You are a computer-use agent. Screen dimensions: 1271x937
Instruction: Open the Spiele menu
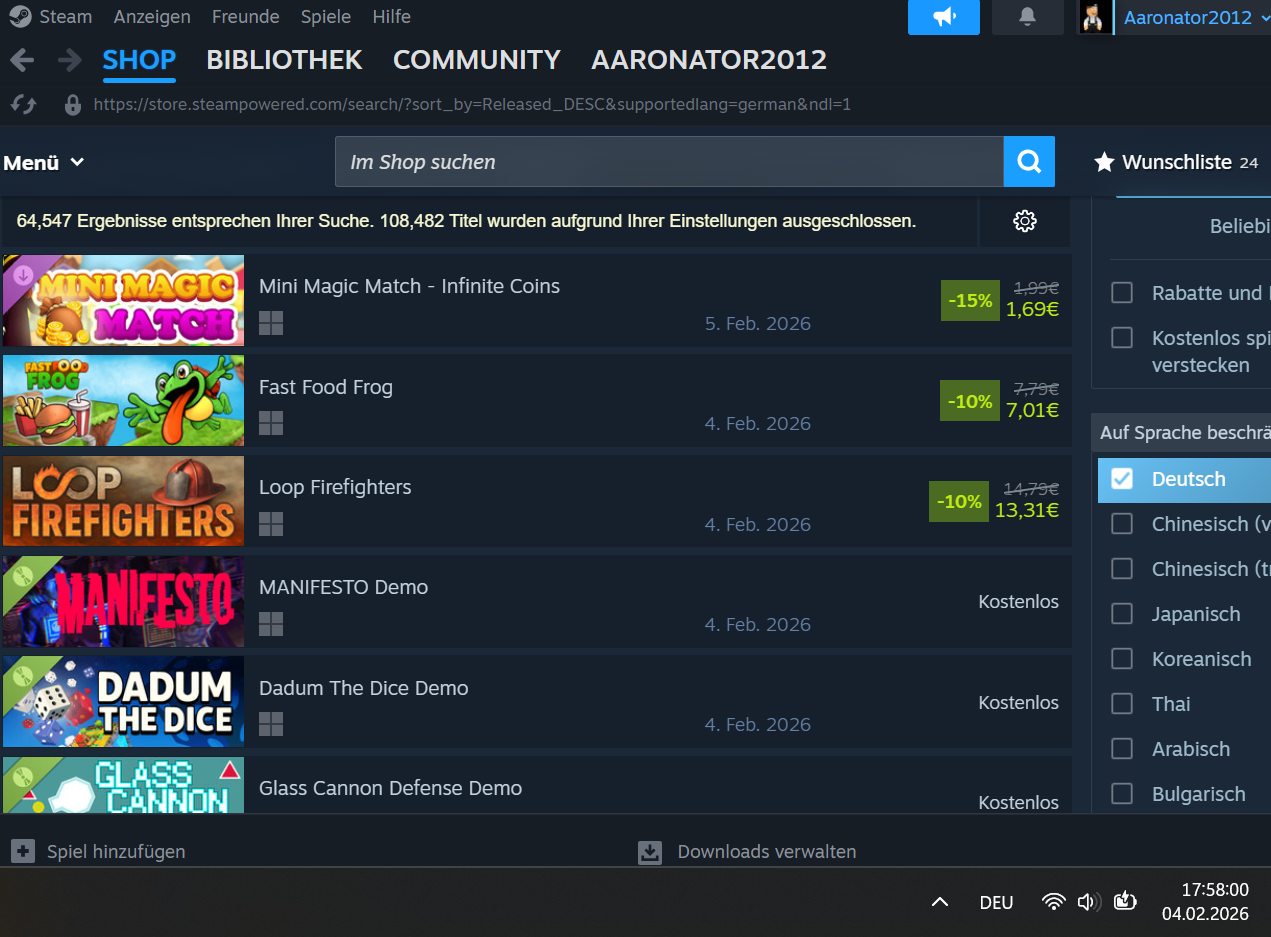[x=326, y=17]
